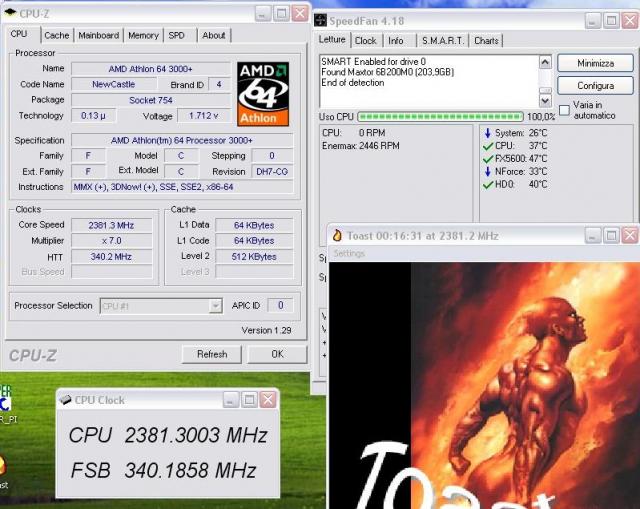Viewport: 640px width, 509px height.
Task: Switch to the Cache tab in CPU-Z
Action: click(57, 36)
